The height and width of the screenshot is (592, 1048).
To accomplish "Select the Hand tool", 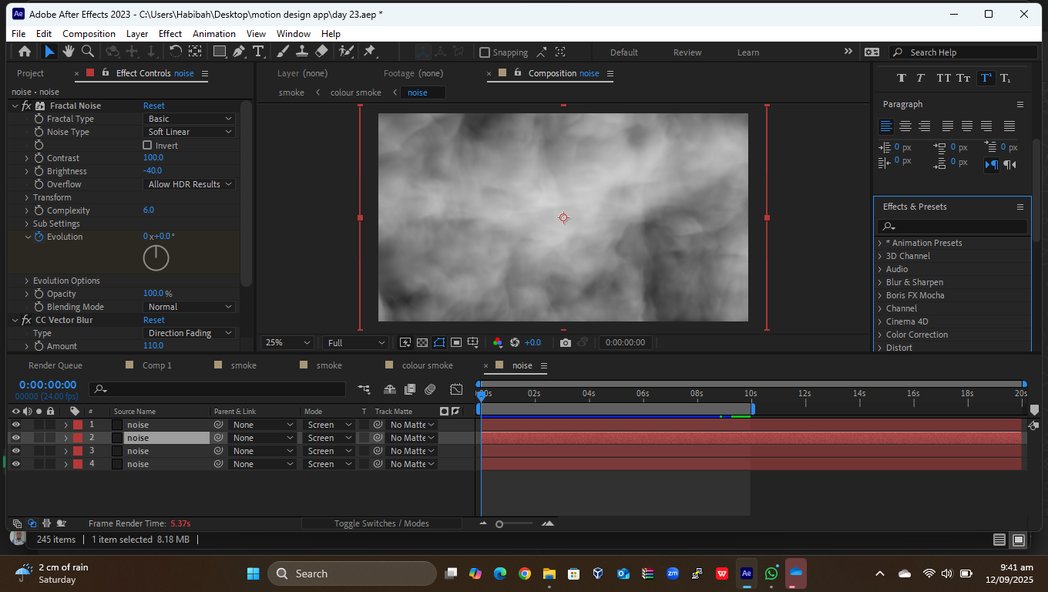I will coord(68,51).
